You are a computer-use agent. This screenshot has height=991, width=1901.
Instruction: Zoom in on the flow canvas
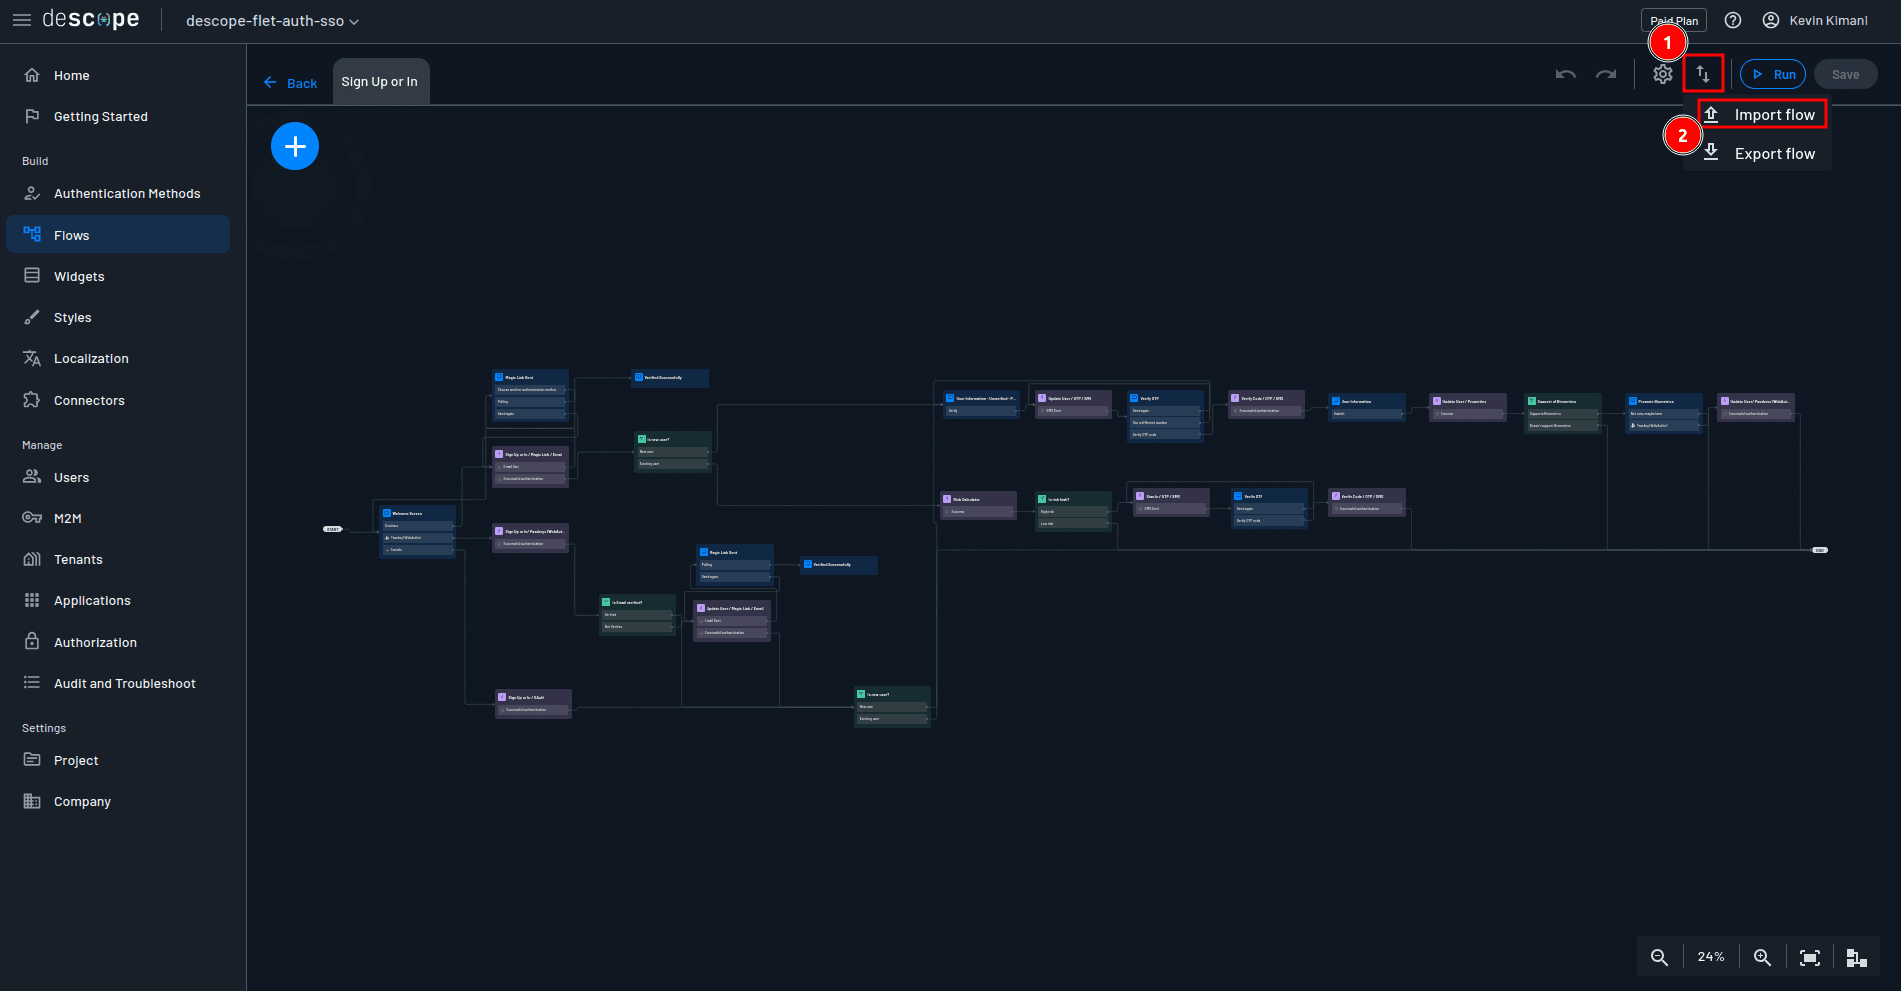coord(1762,957)
